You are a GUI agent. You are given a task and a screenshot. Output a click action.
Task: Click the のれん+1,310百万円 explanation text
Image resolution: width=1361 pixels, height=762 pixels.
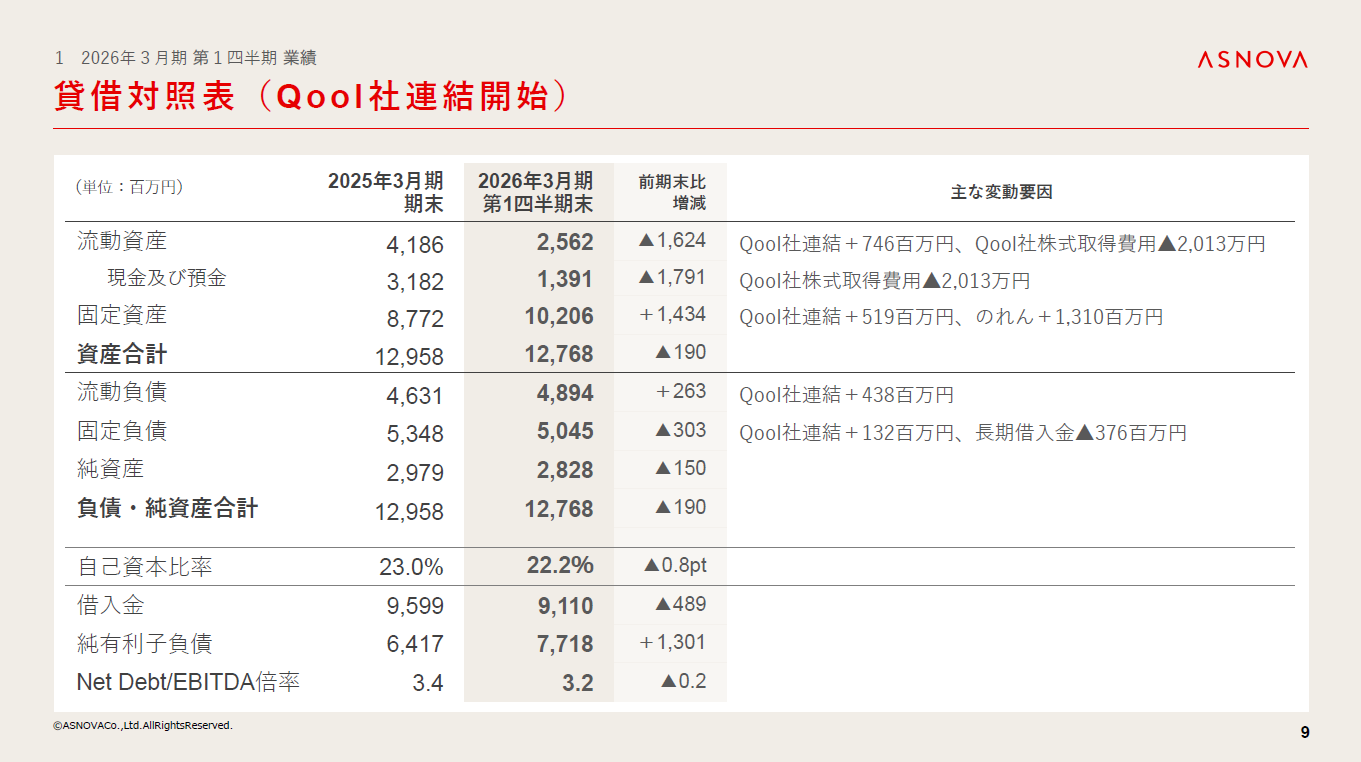pos(1069,318)
